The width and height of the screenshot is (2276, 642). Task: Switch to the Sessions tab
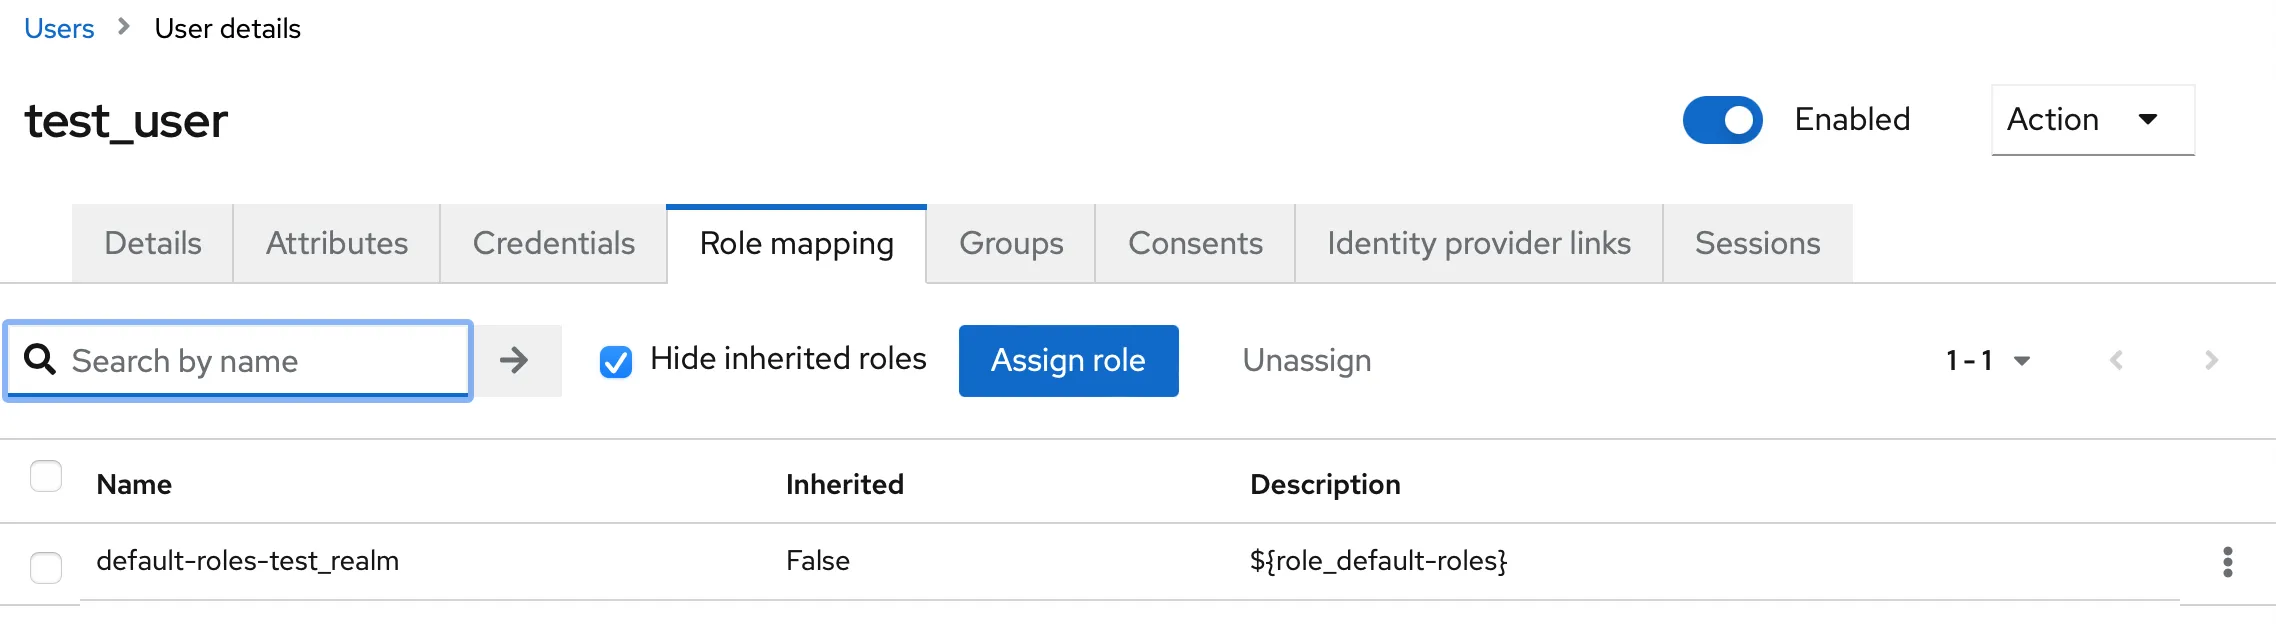1757,244
